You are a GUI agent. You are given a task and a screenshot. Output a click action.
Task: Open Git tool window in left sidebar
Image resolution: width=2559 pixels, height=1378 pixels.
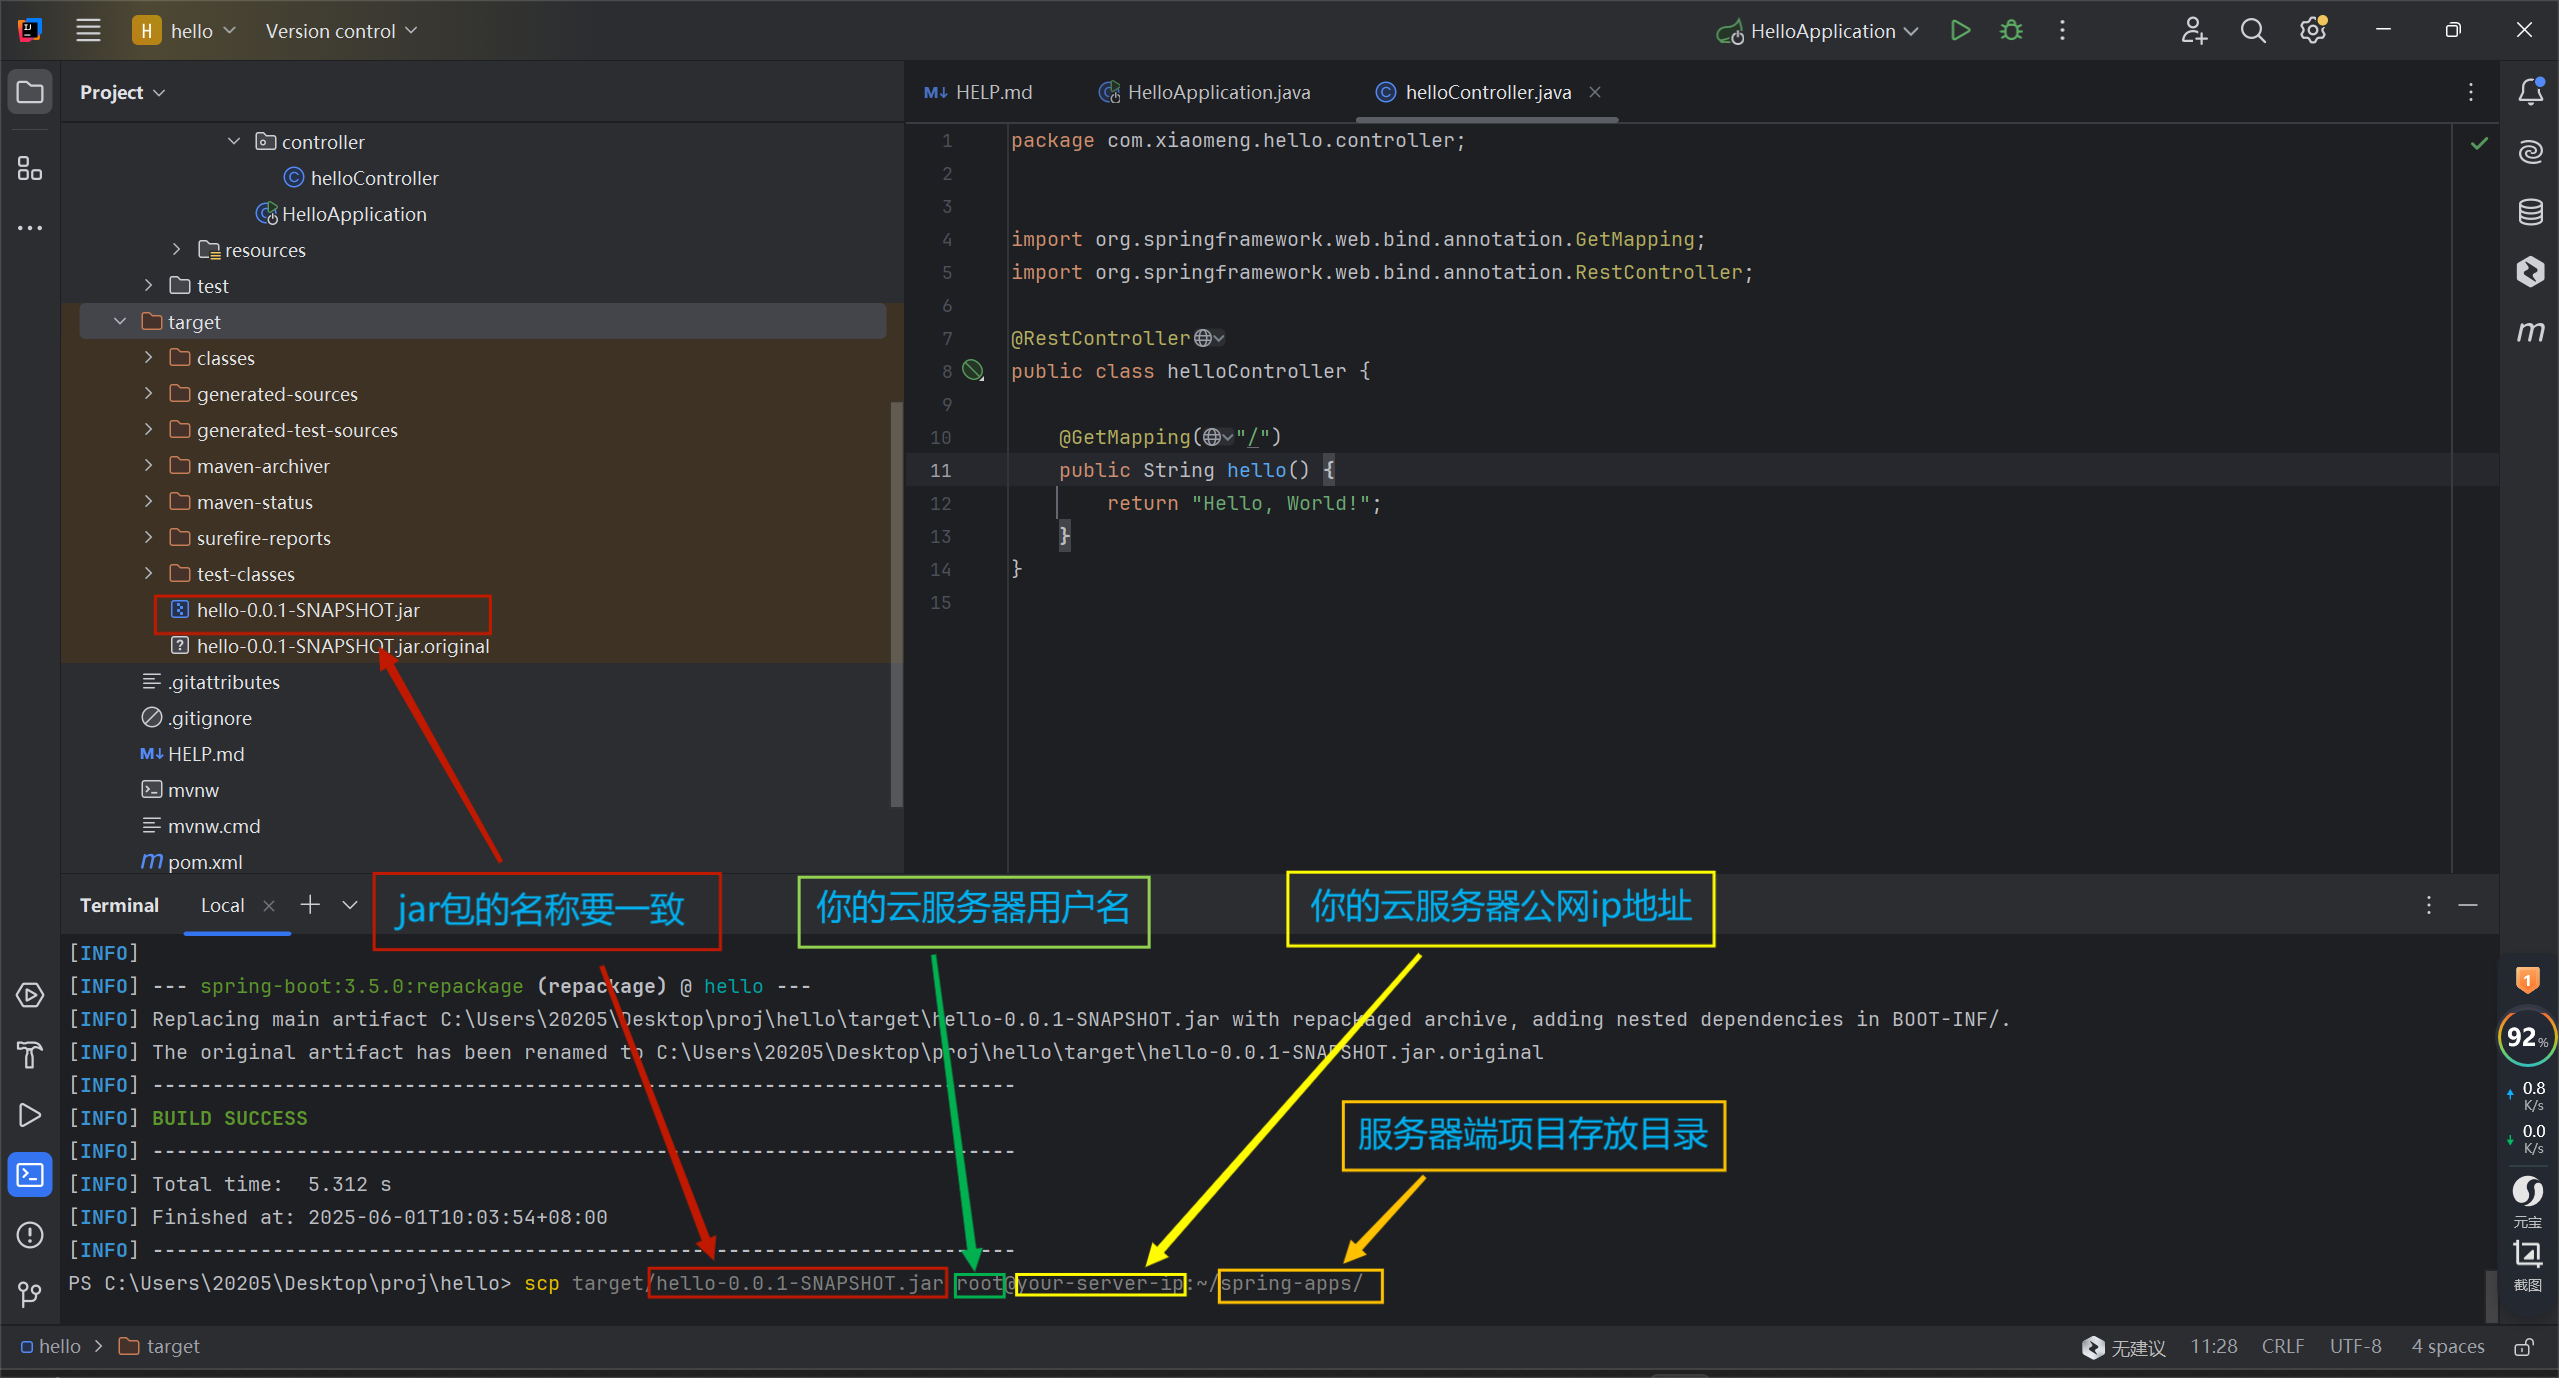[x=30, y=1295]
